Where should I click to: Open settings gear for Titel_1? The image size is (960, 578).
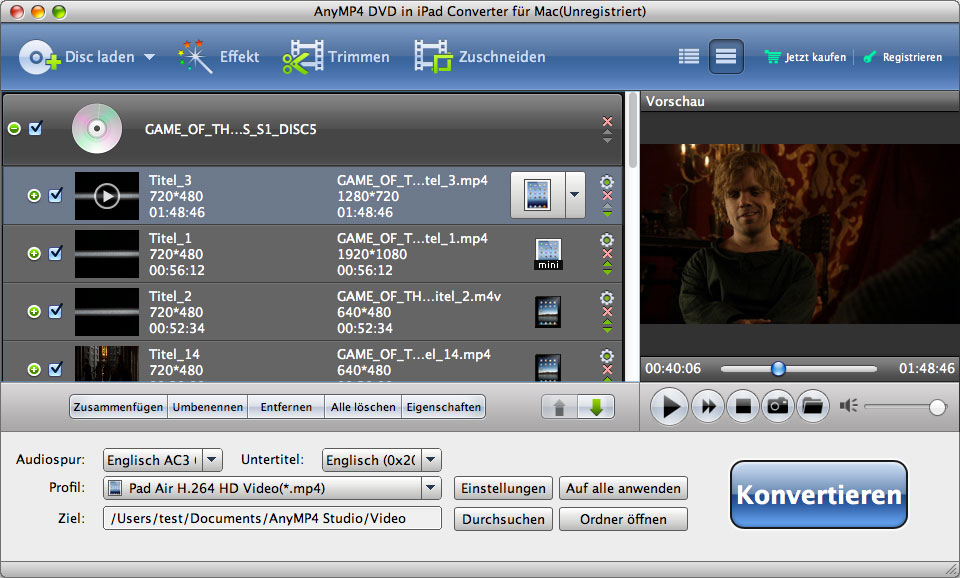(607, 240)
